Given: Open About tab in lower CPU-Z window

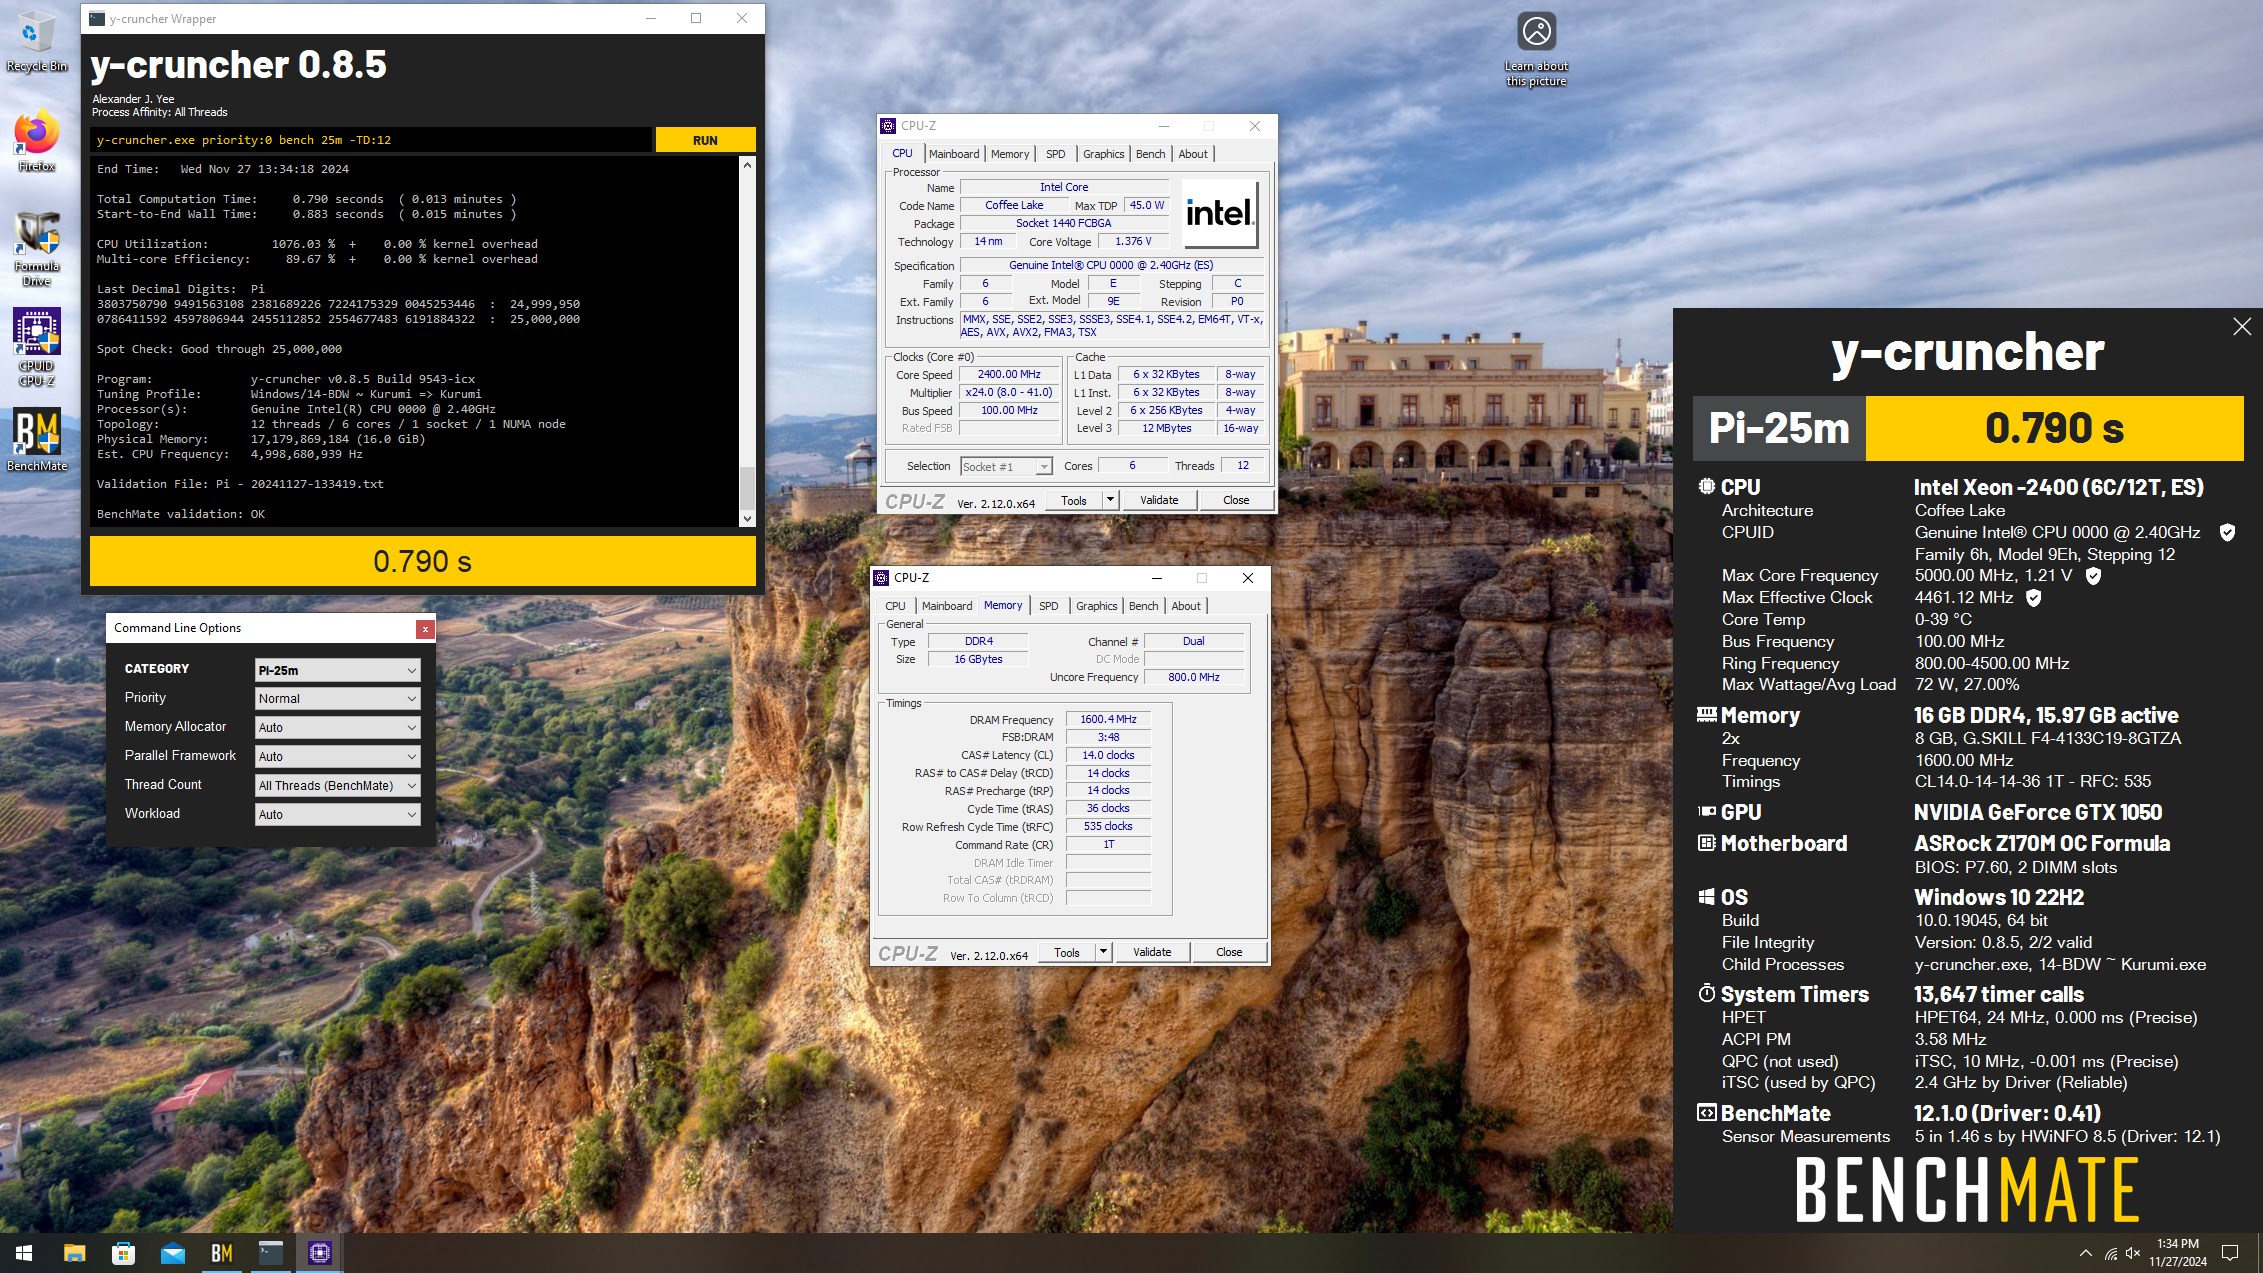Looking at the screenshot, I should pos(1186,606).
